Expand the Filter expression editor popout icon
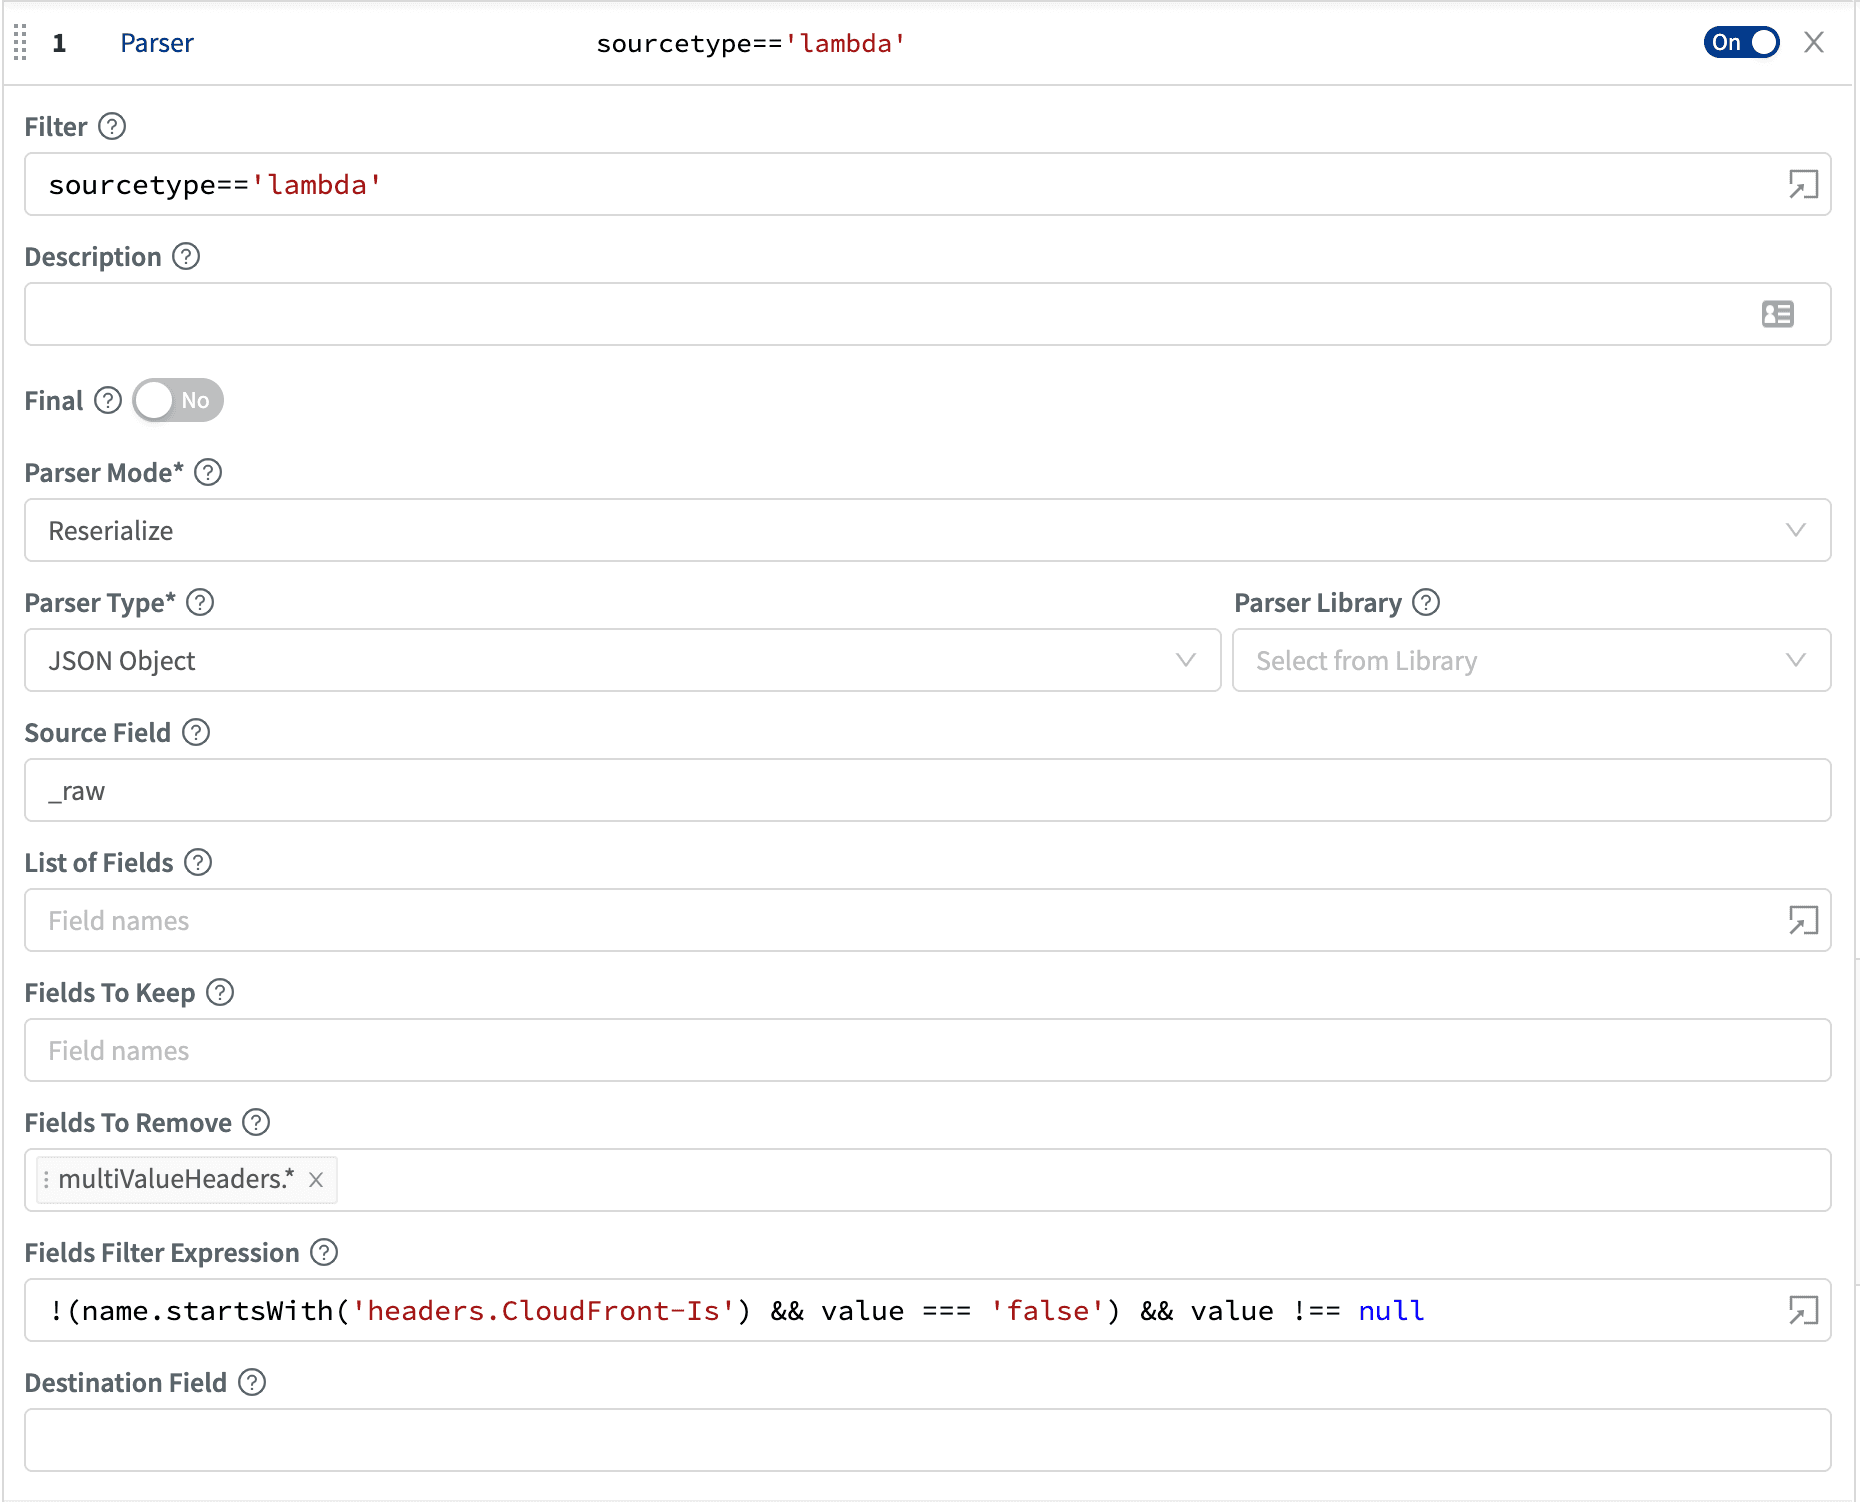Viewport: 1860px width, 1502px height. point(1803,184)
